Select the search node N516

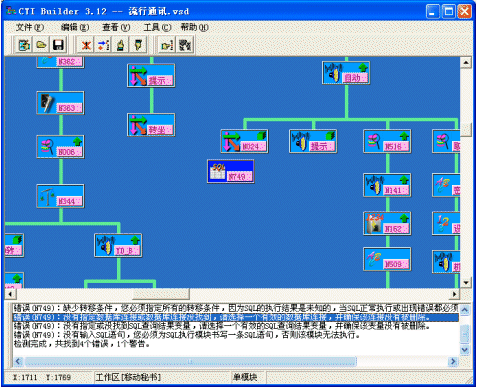387,141
